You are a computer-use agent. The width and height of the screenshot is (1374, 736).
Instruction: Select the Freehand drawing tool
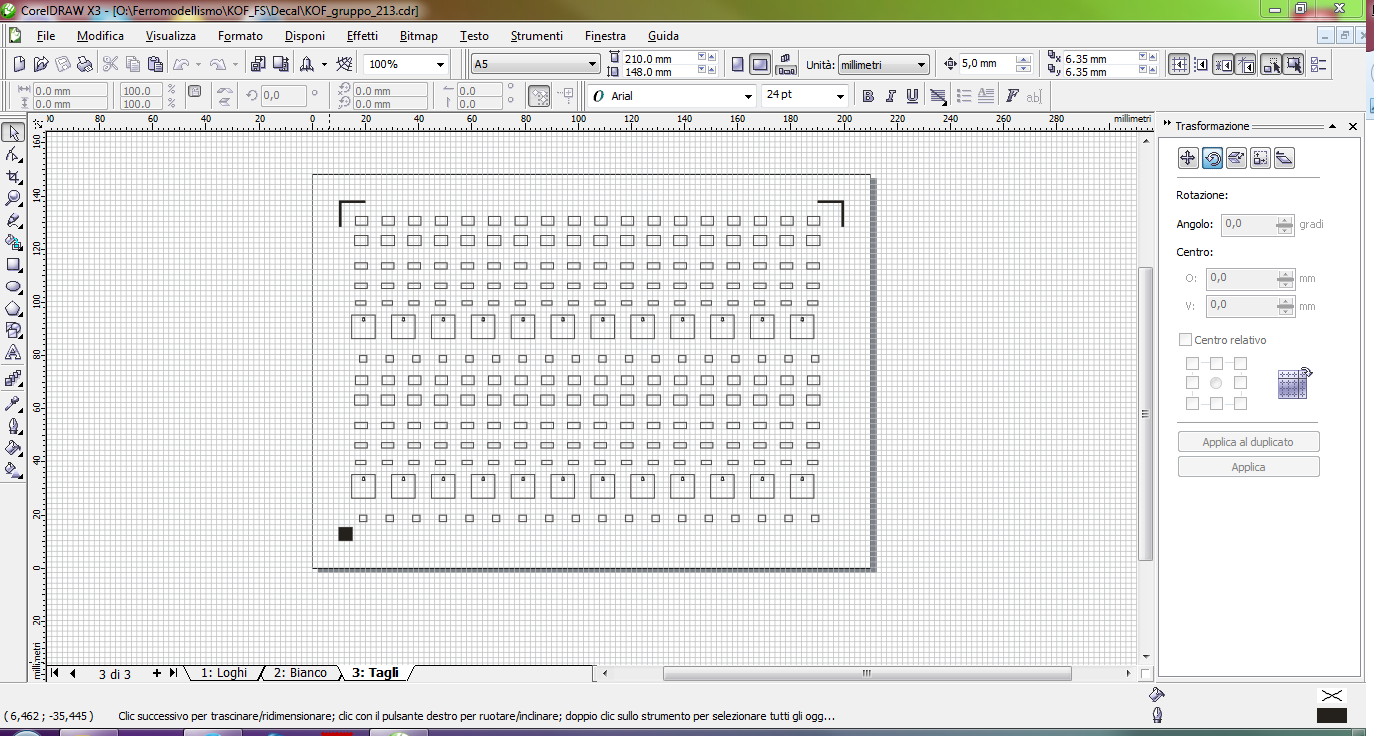point(13,220)
